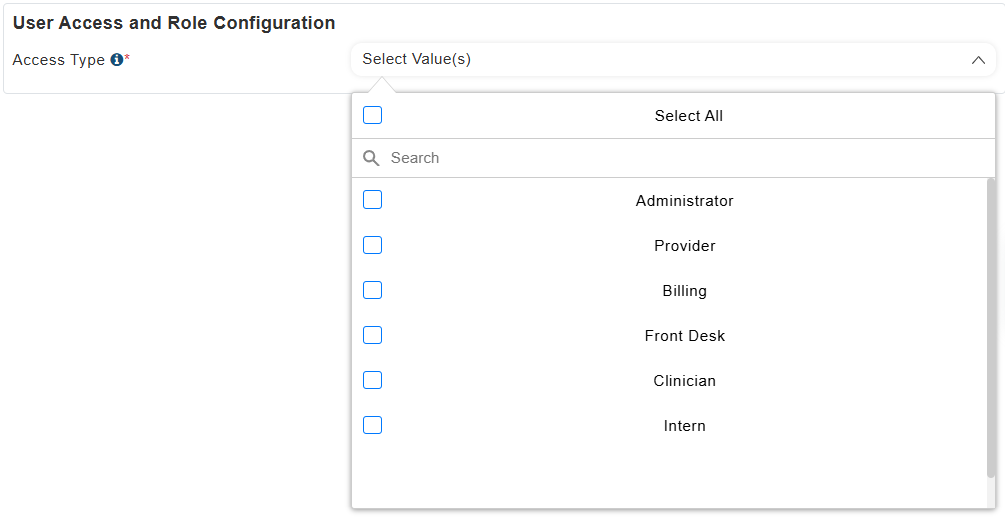Image resolution: width=1005 pixels, height=522 pixels.
Task: Pick the Provider option label
Action: pyautogui.click(x=685, y=246)
